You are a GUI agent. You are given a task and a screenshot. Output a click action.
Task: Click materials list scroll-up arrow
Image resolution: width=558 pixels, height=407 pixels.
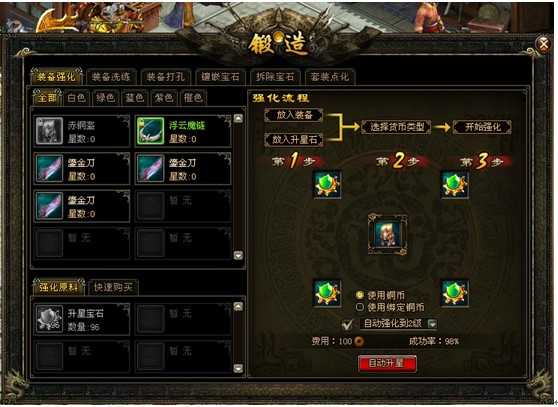pos(238,306)
